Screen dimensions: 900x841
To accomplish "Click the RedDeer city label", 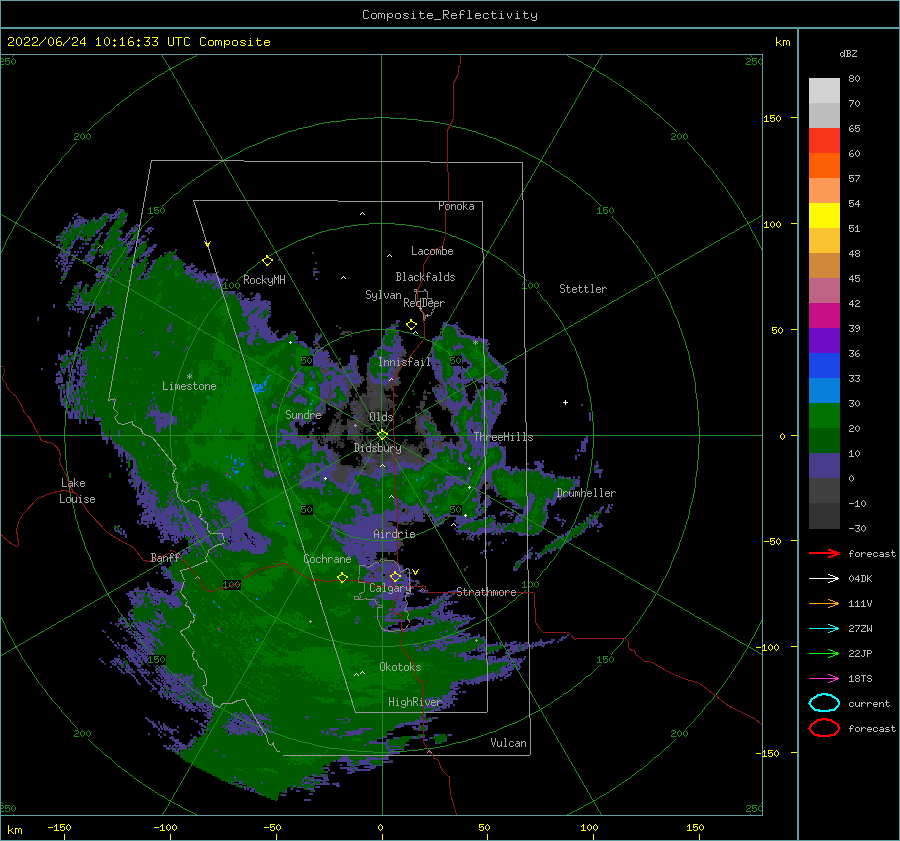I will (x=424, y=303).
